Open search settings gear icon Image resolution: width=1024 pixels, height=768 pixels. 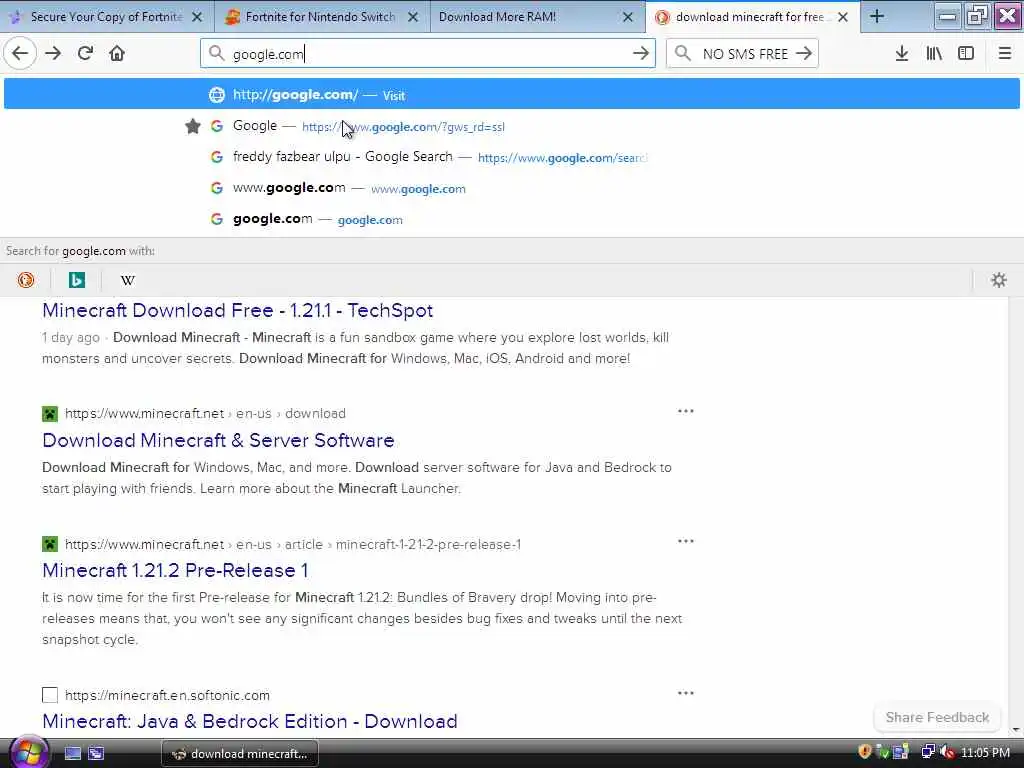pos(999,280)
